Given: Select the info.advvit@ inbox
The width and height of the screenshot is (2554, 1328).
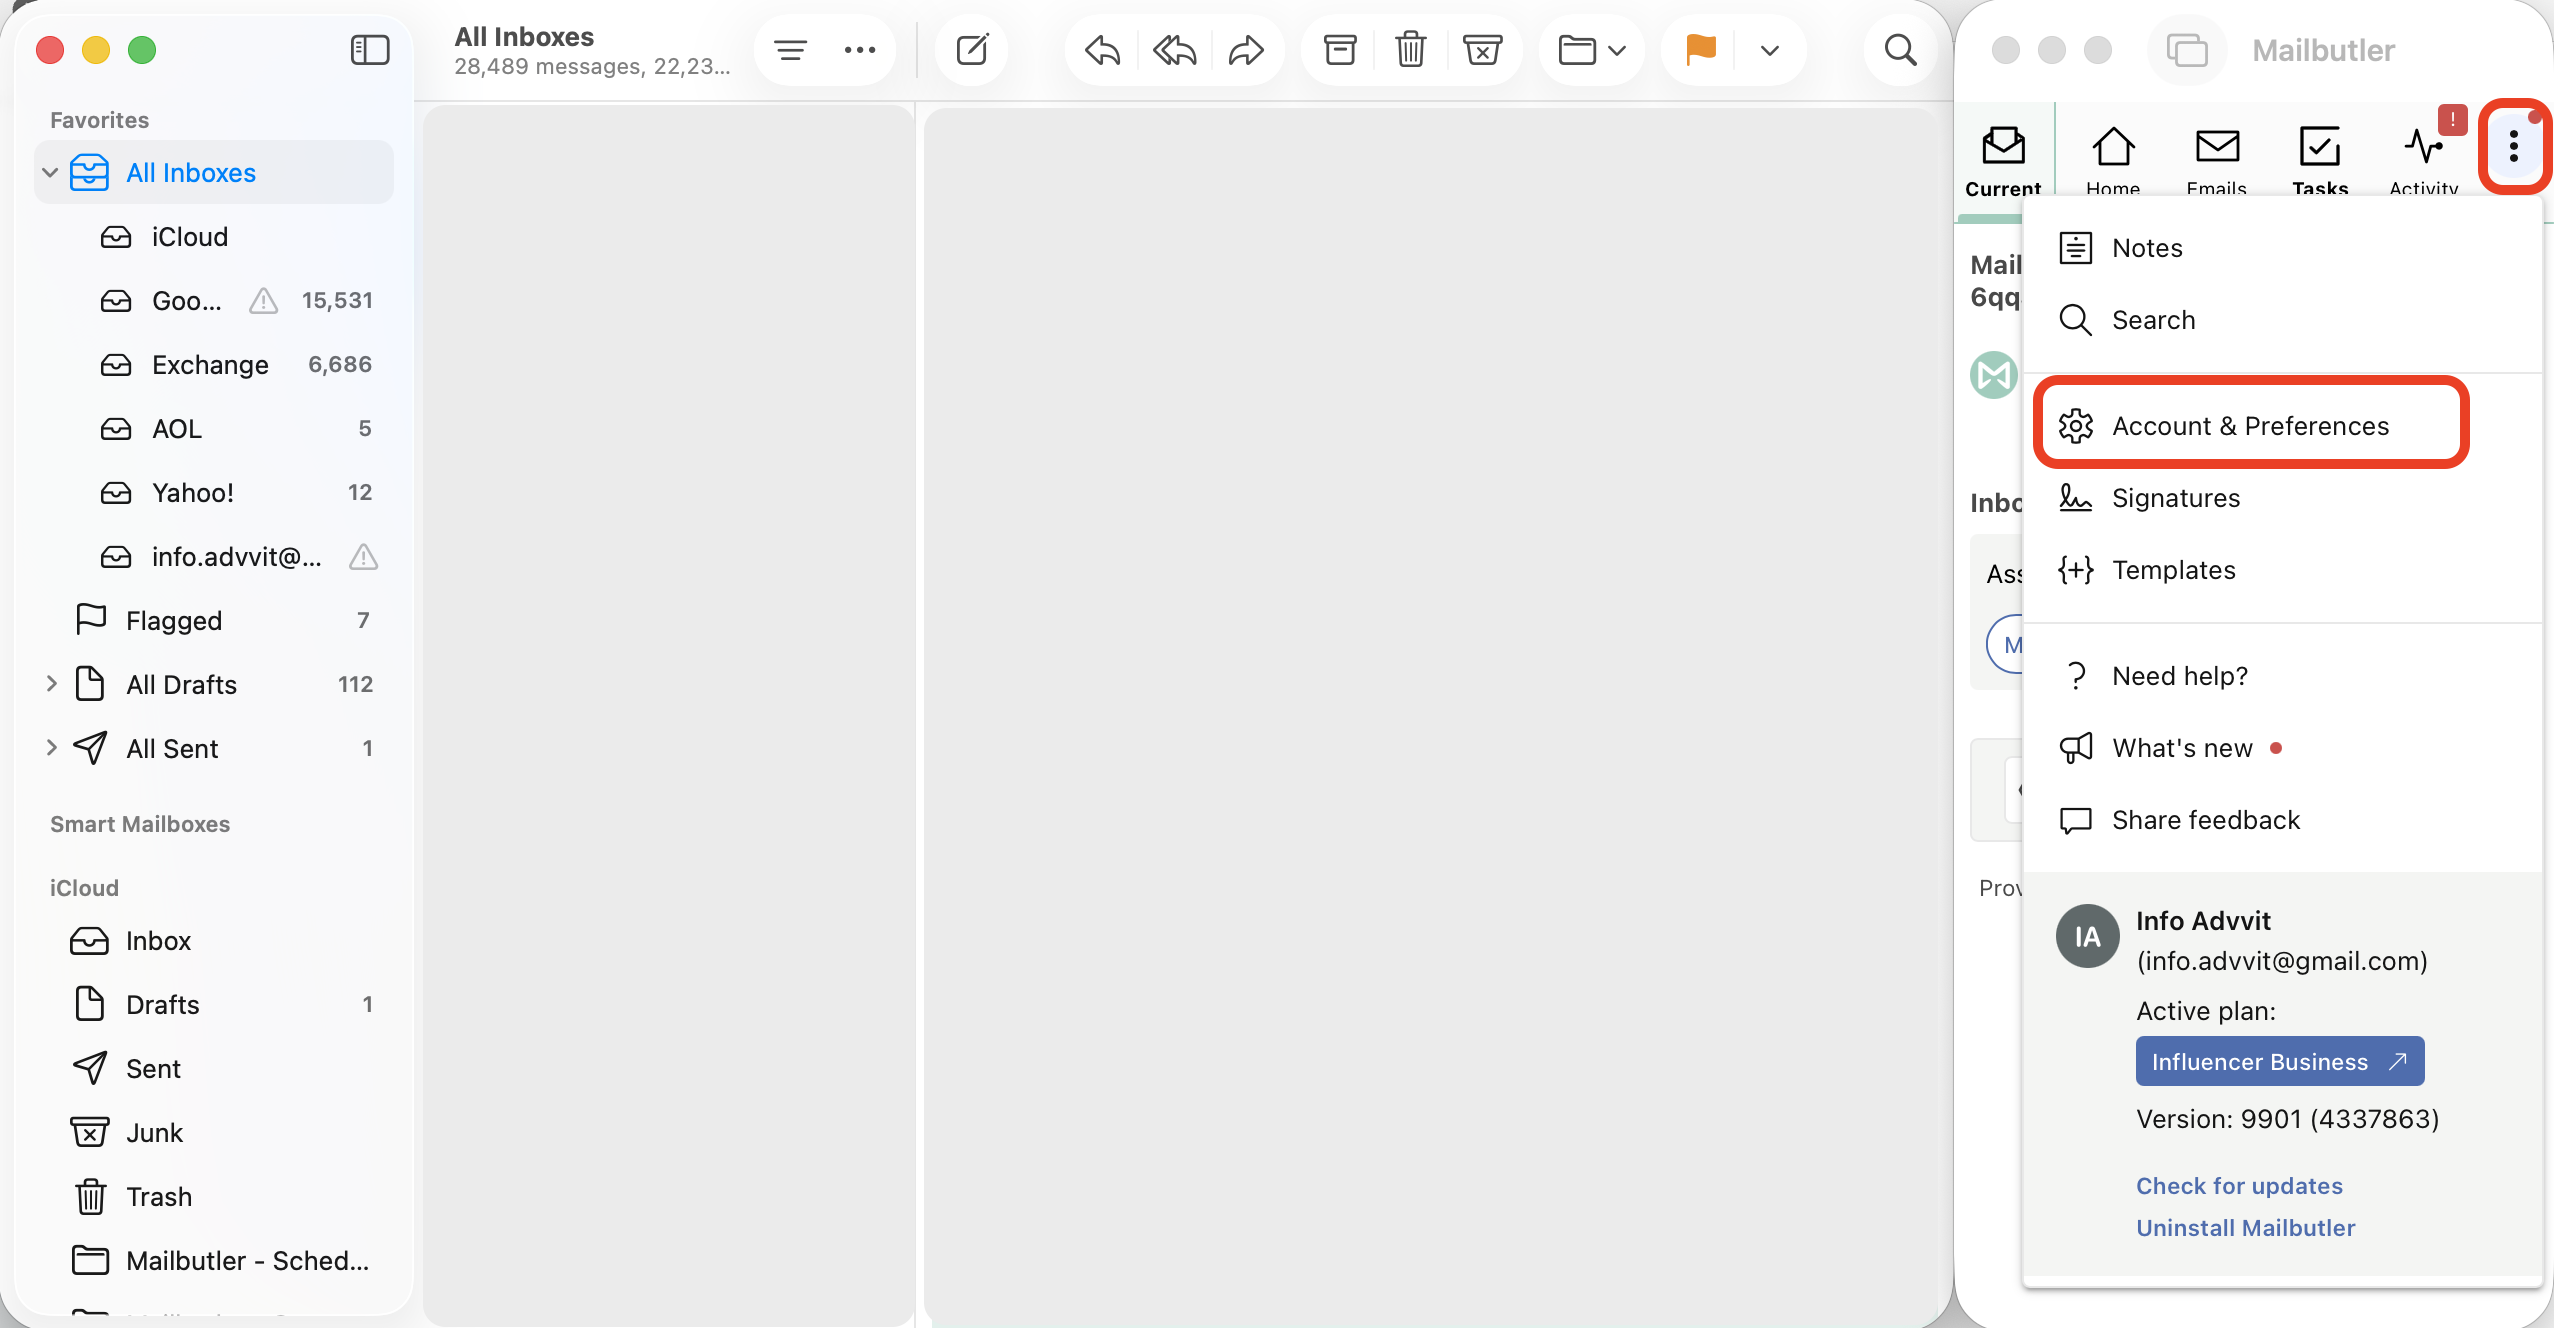Looking at the screenshot, I should (214, 556).
